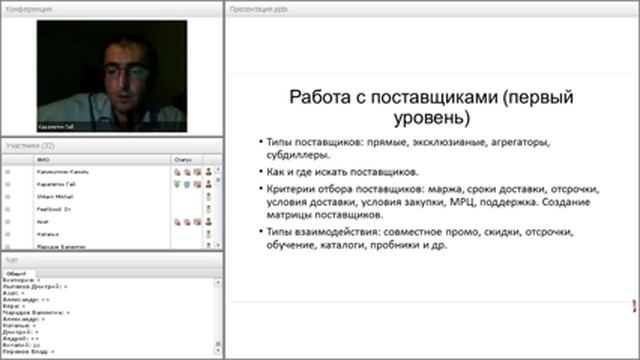
Task: Click the Конференция panel header
Action: coord(112,9)
